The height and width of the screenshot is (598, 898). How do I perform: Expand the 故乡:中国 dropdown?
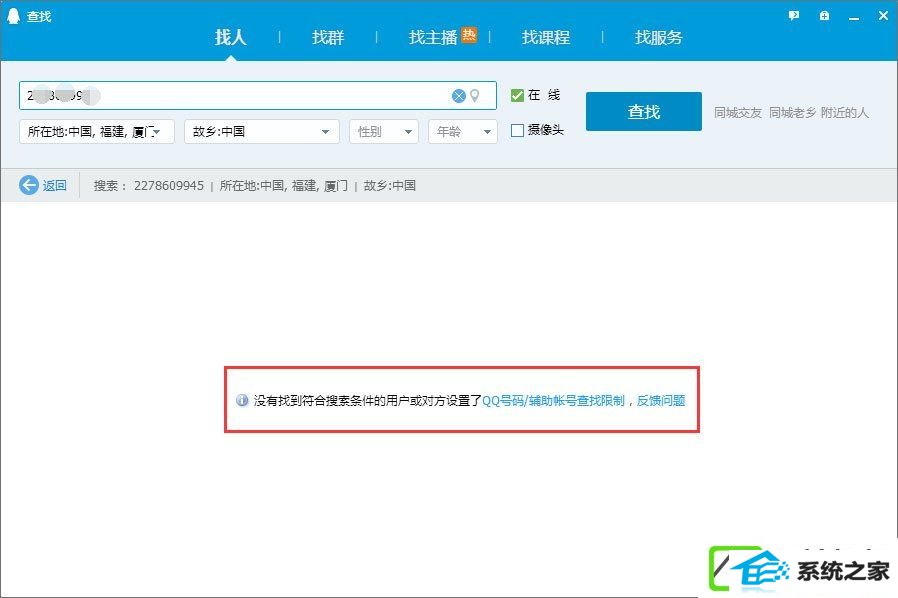(262, 132)
